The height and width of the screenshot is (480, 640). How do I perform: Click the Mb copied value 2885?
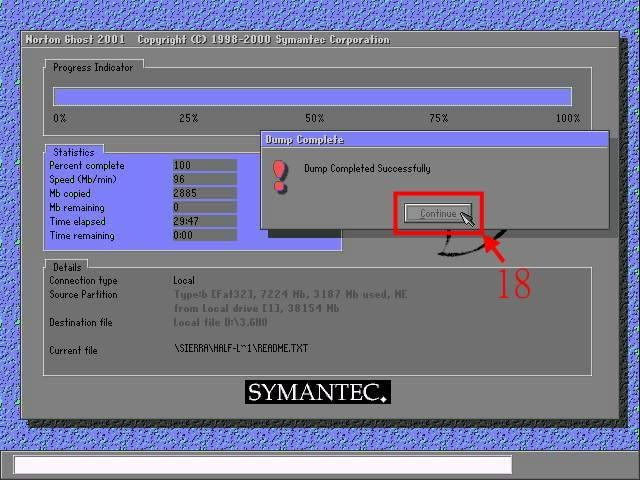(204, 193)
